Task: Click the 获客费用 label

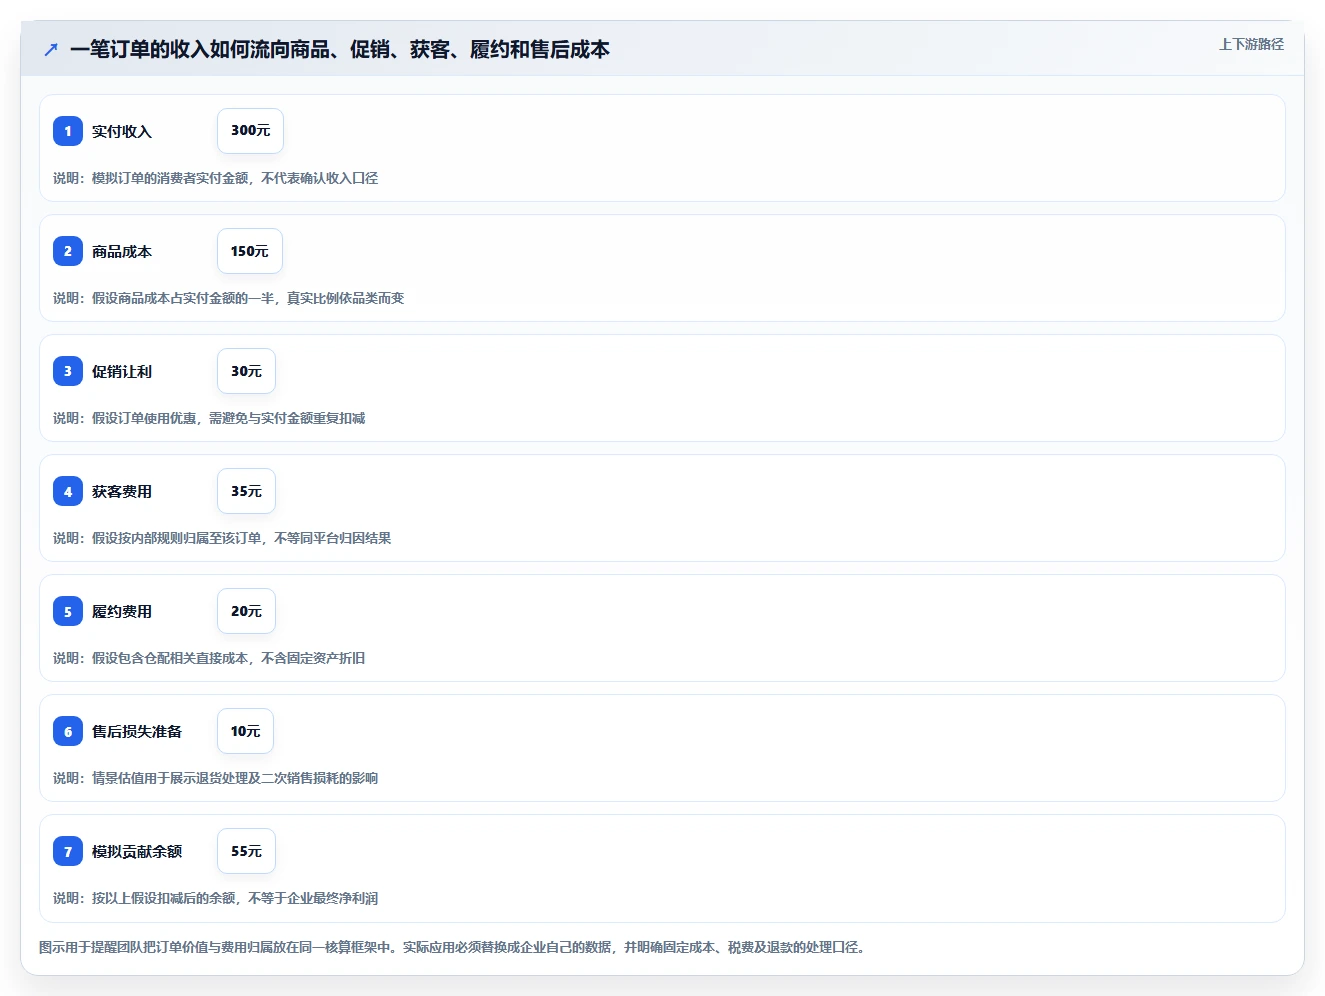Action: [122, 491]
